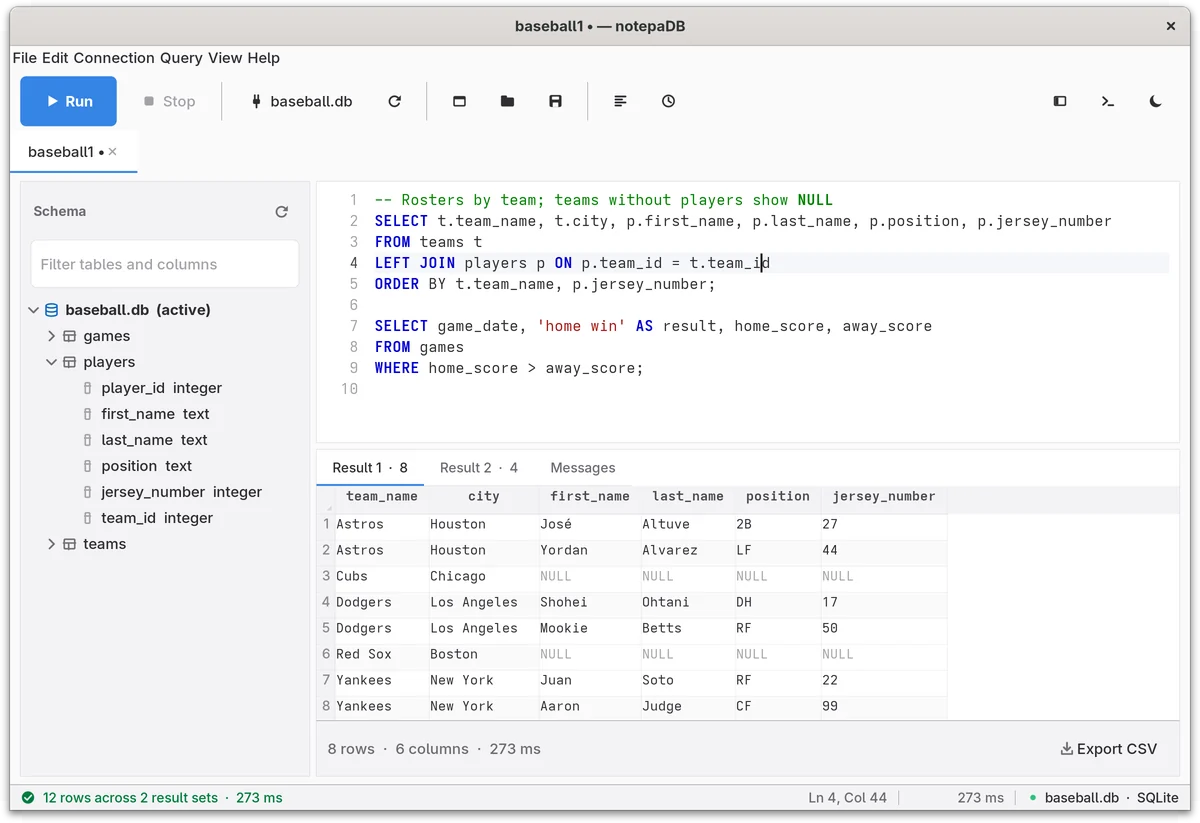Save the query with the floppy disk icon
The image size is (1200, 823).
tap(555, 101)
